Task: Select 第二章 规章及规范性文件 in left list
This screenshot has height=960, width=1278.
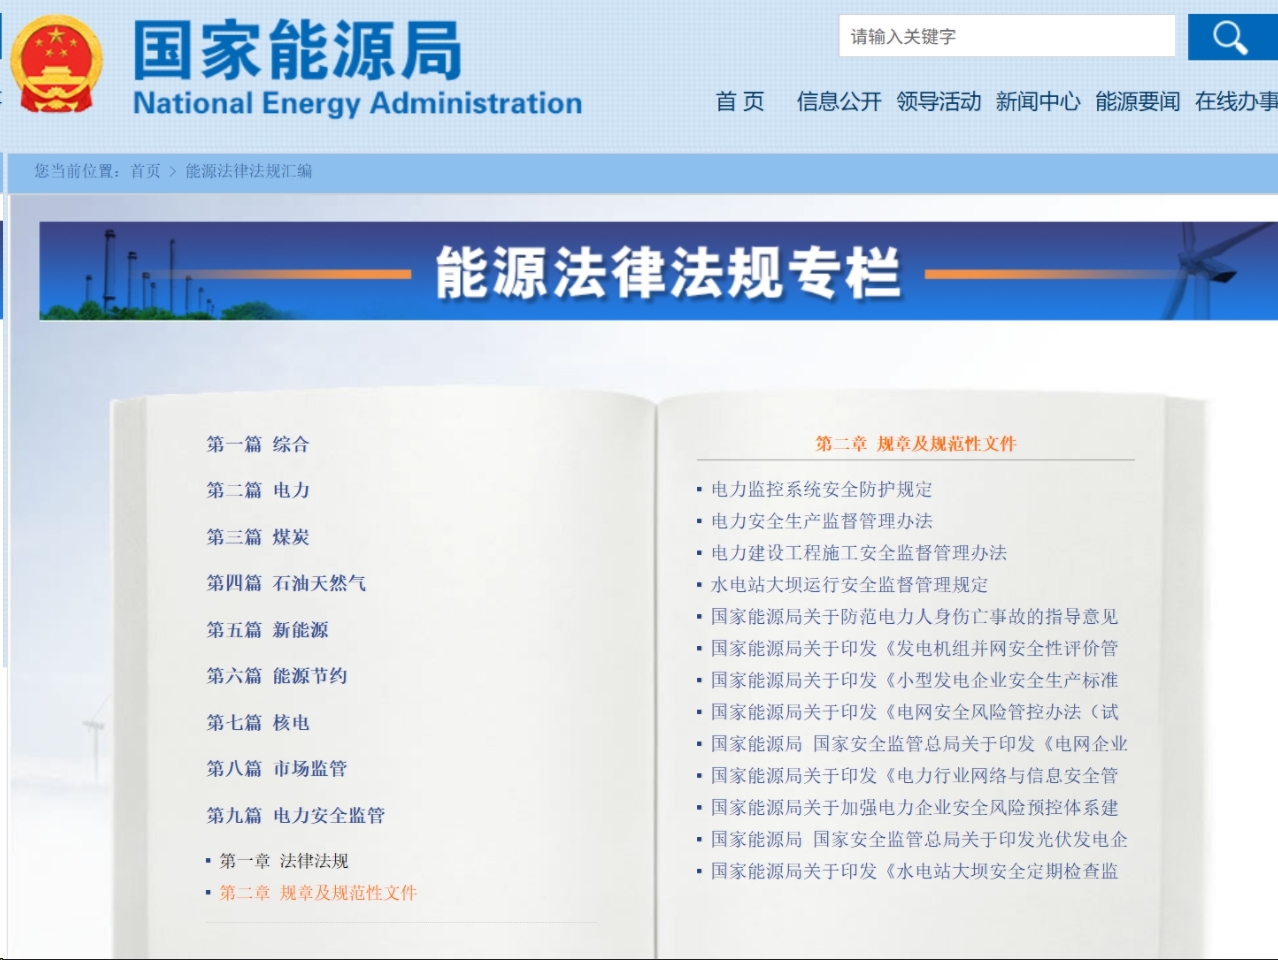Action: pyautogui.click(x=318, y=893)
